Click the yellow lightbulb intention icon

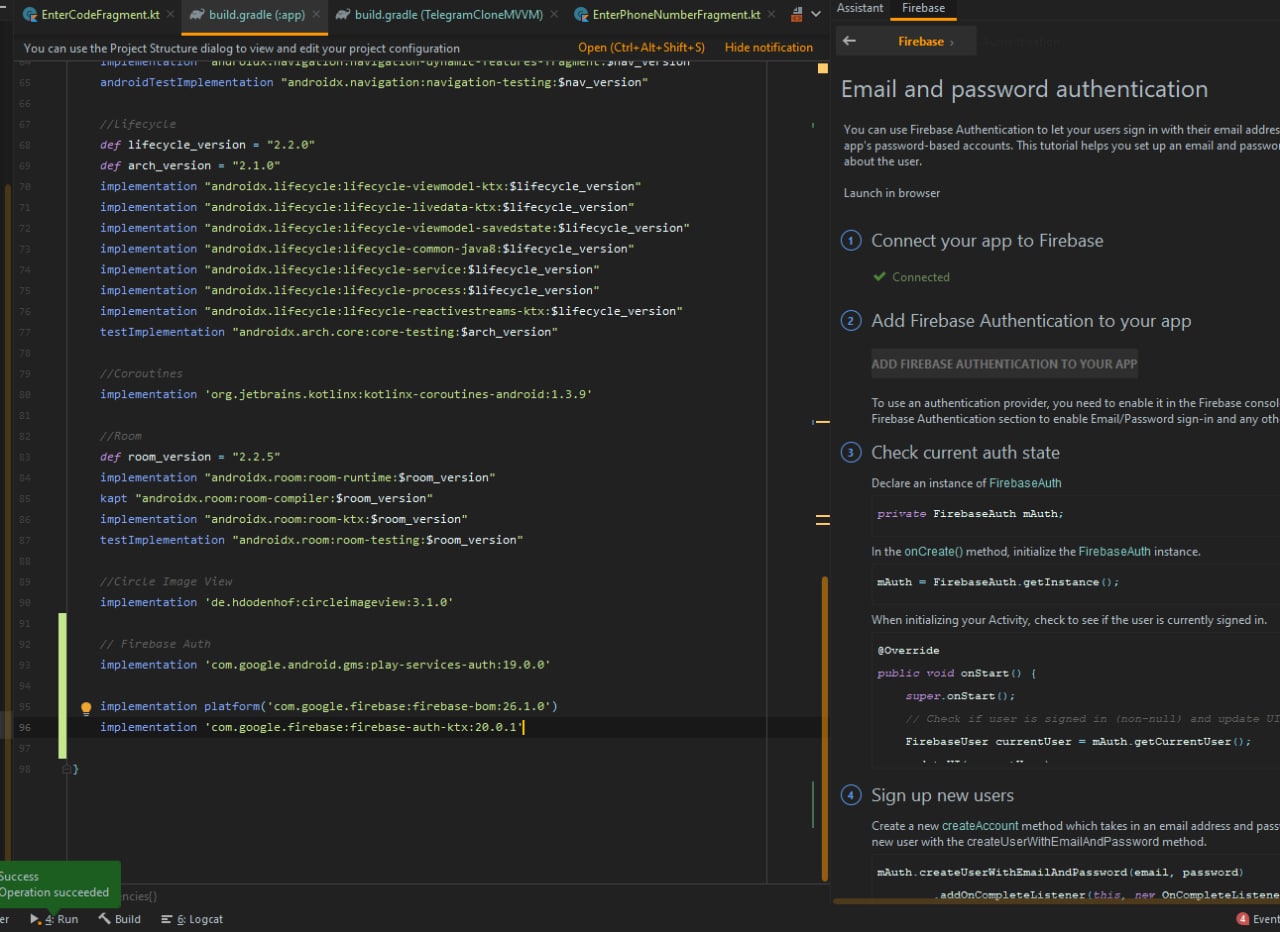point(86,708)
